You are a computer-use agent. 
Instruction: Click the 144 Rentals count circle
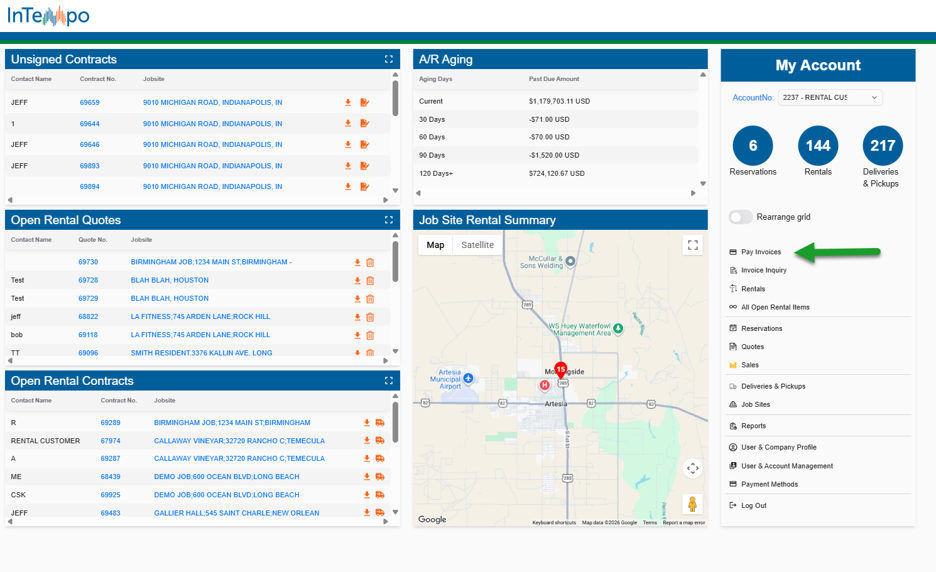[x=818, y=146]
